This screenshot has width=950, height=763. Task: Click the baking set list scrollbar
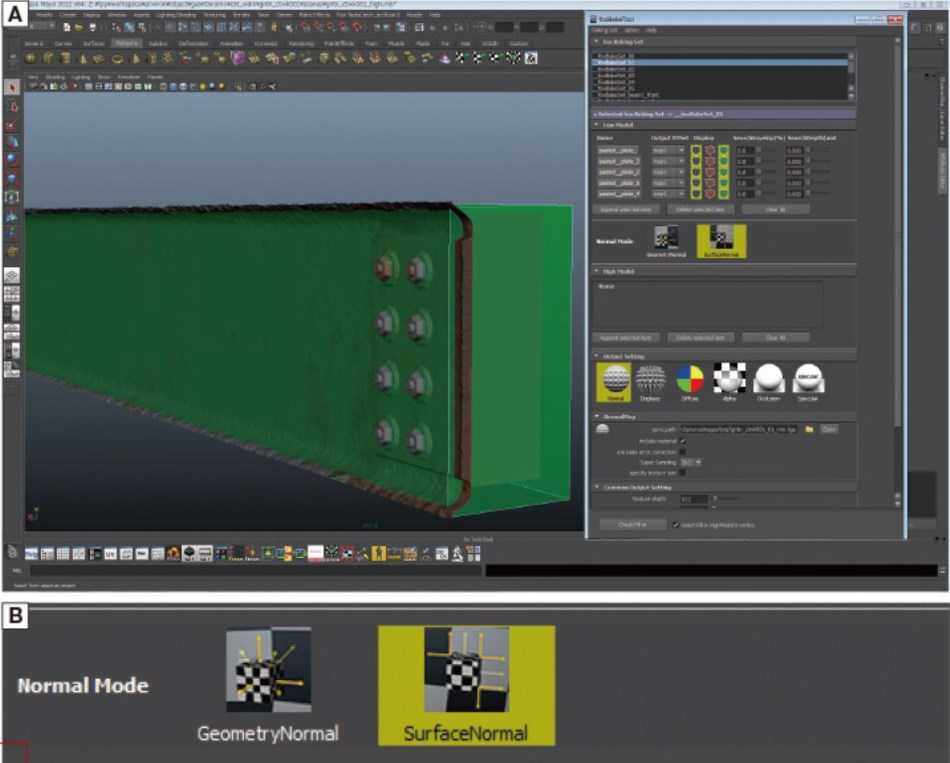click(x=851, y=76)
